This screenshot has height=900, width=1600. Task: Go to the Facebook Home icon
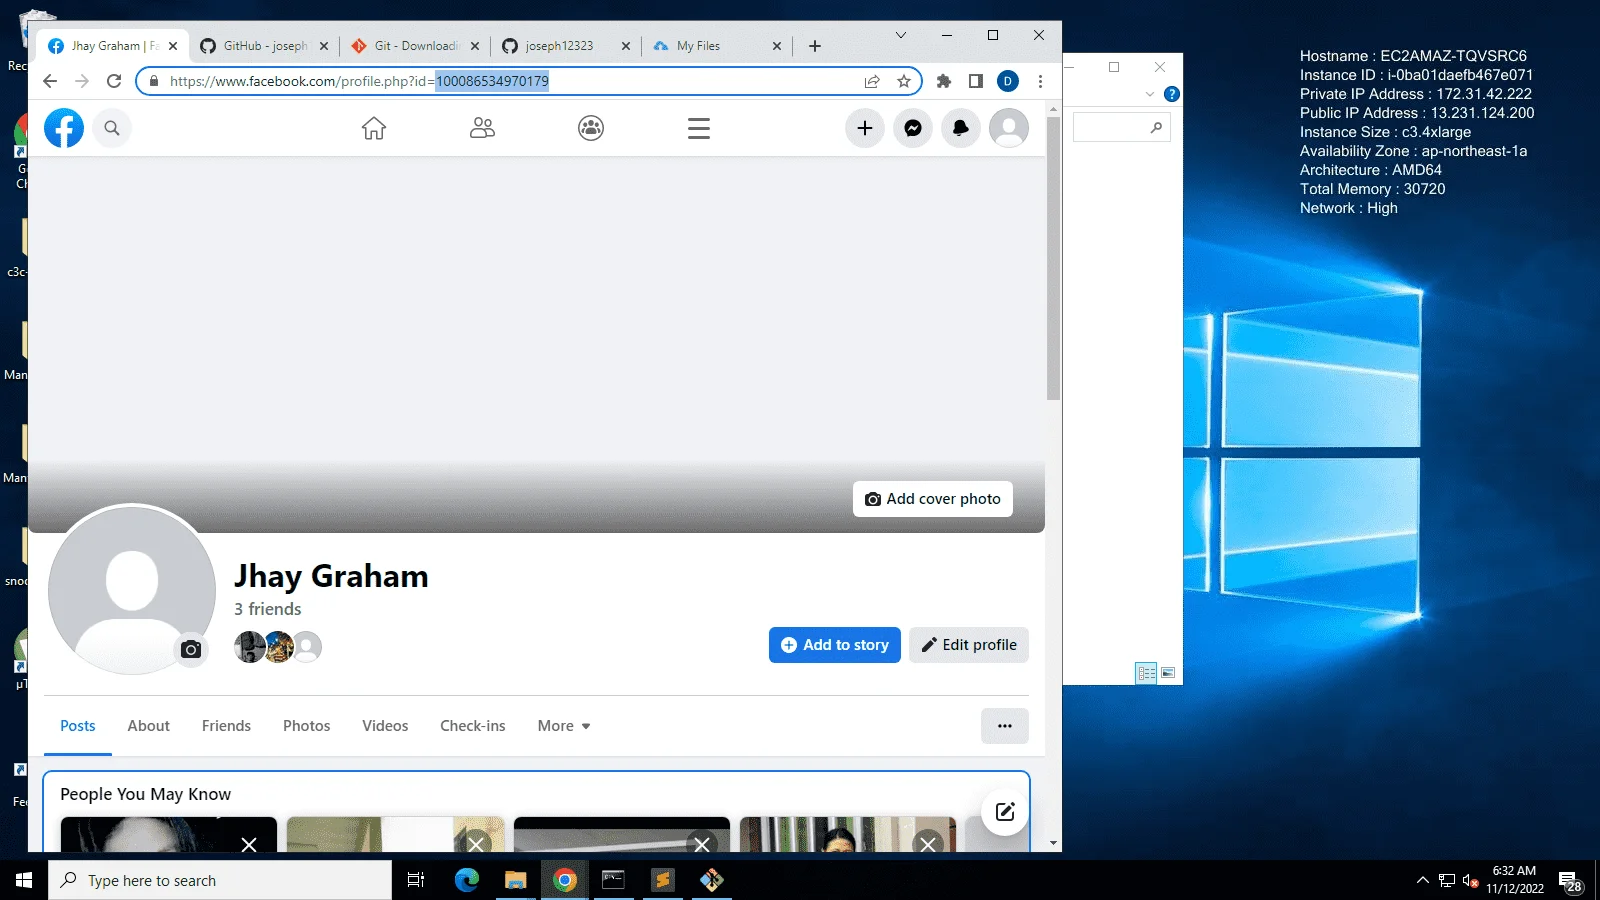374,128
